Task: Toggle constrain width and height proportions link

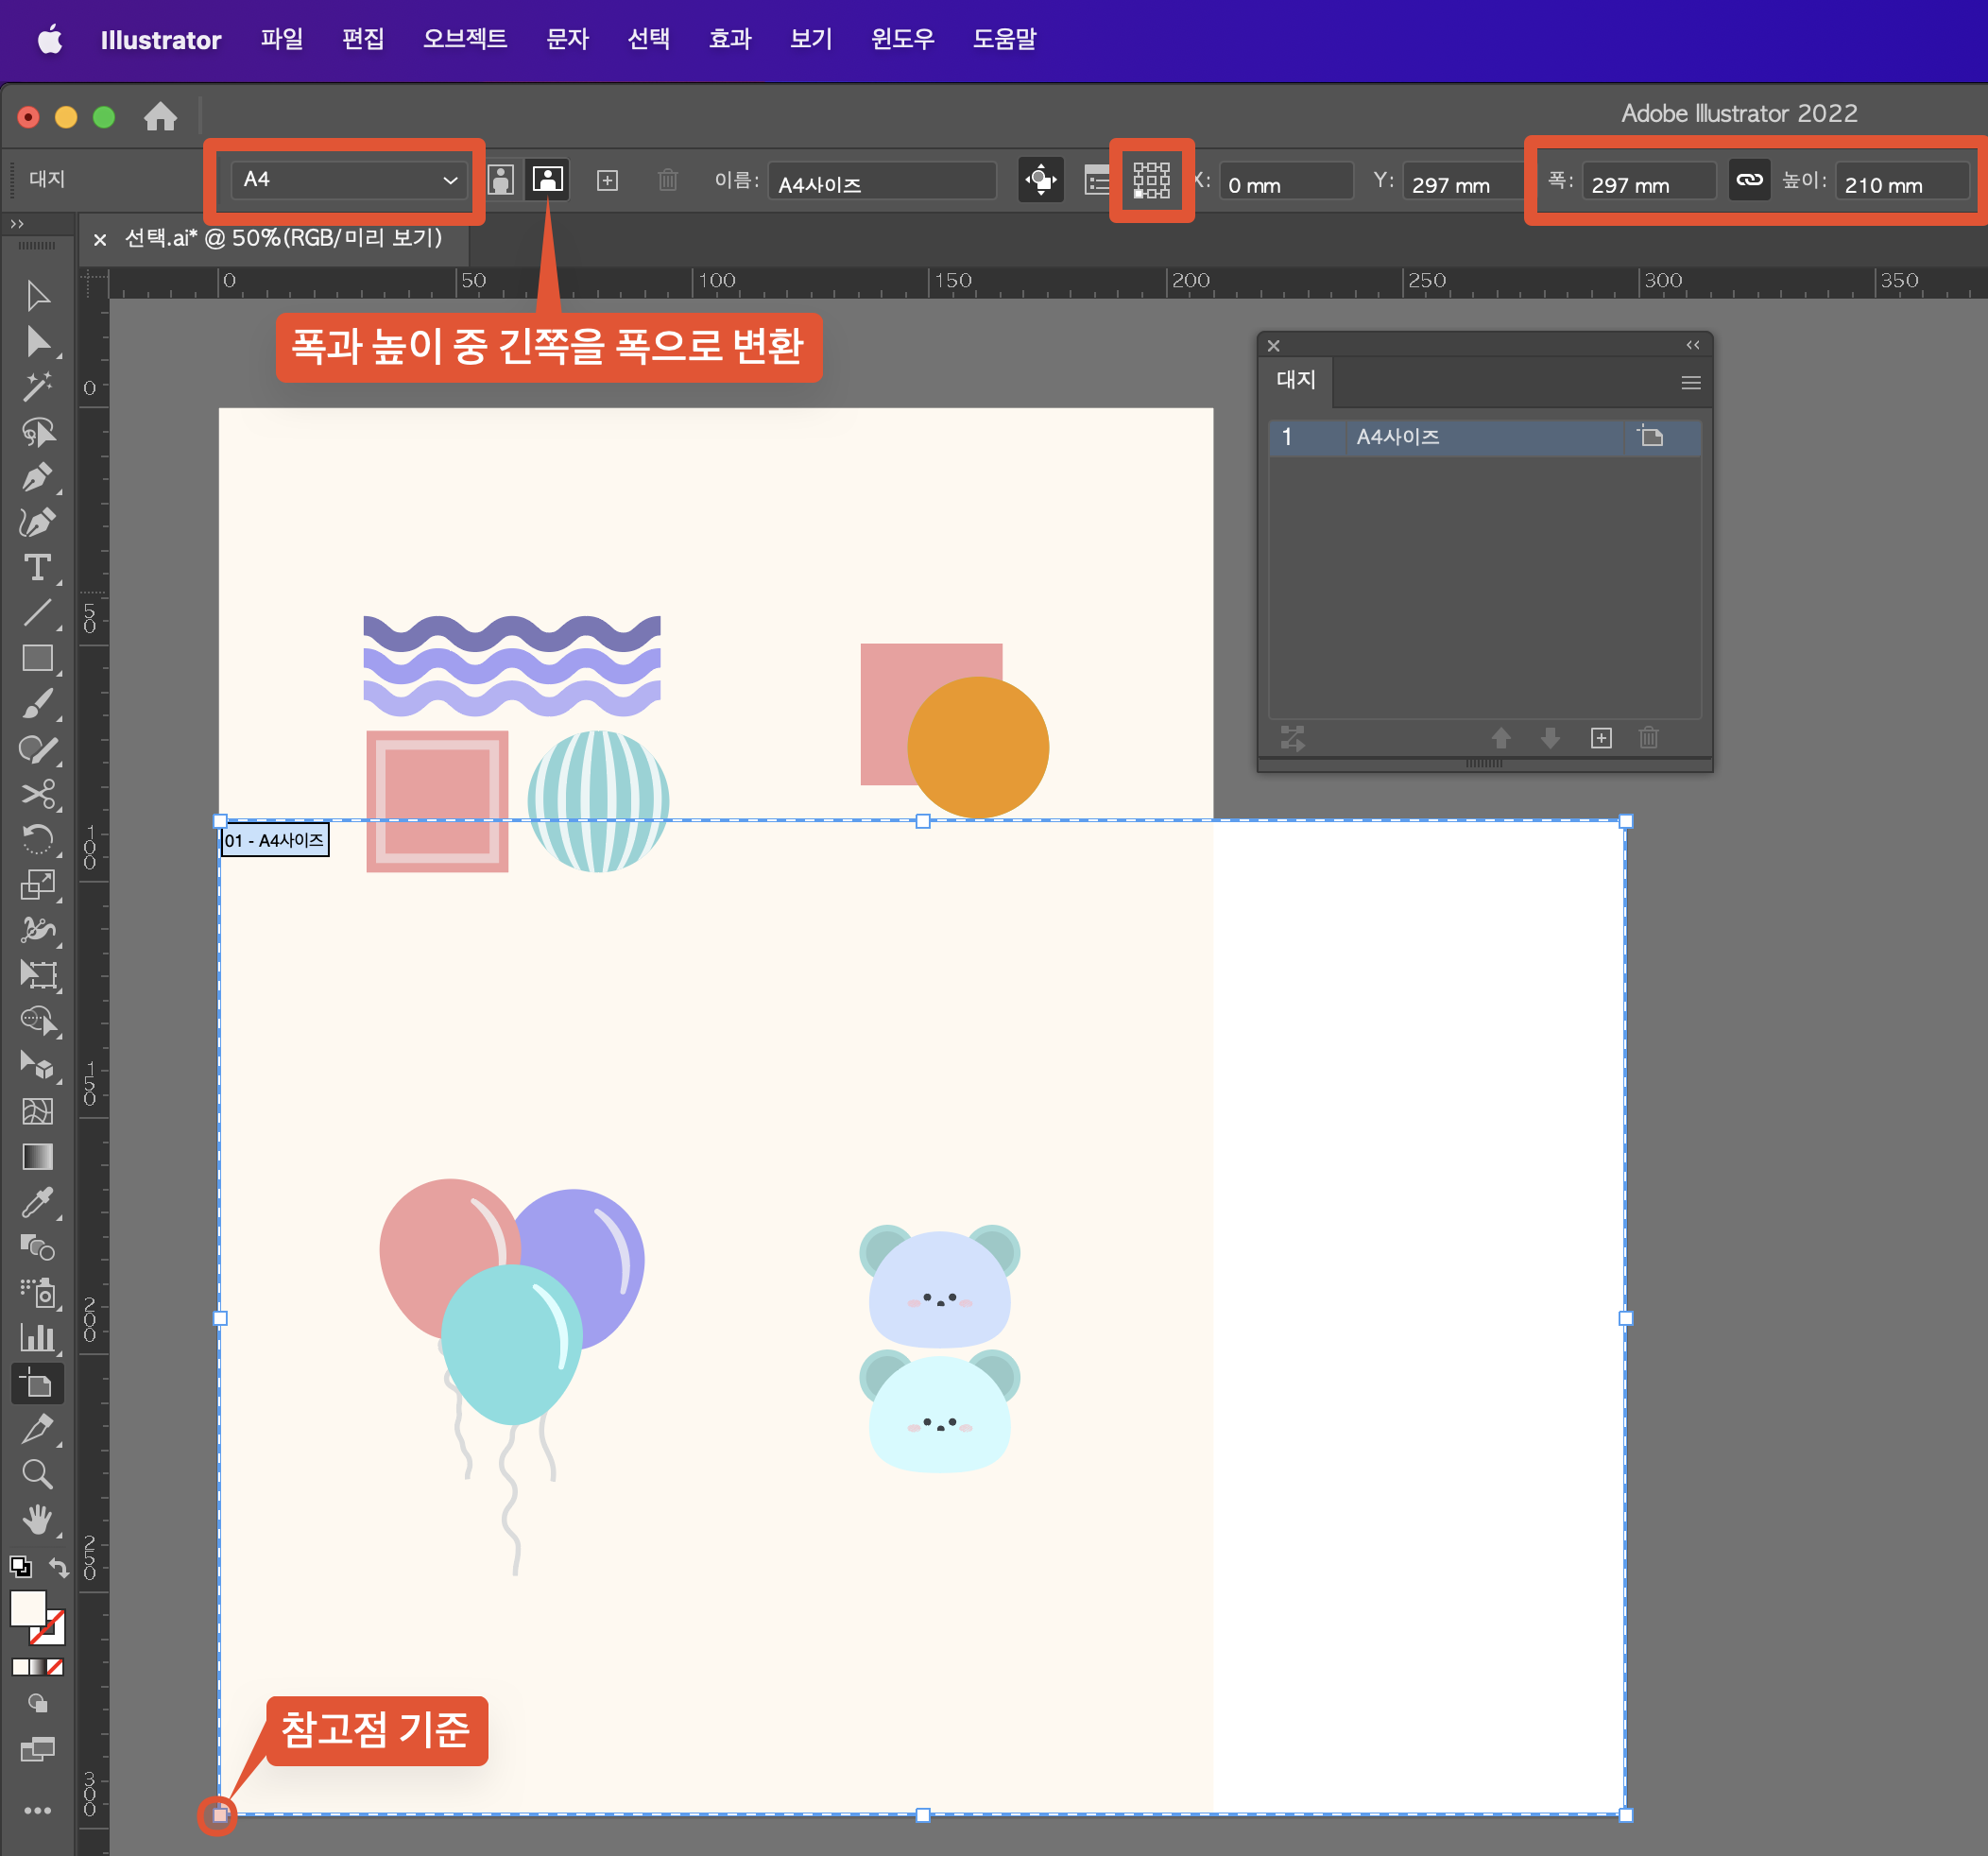Action: (1749, 180)
